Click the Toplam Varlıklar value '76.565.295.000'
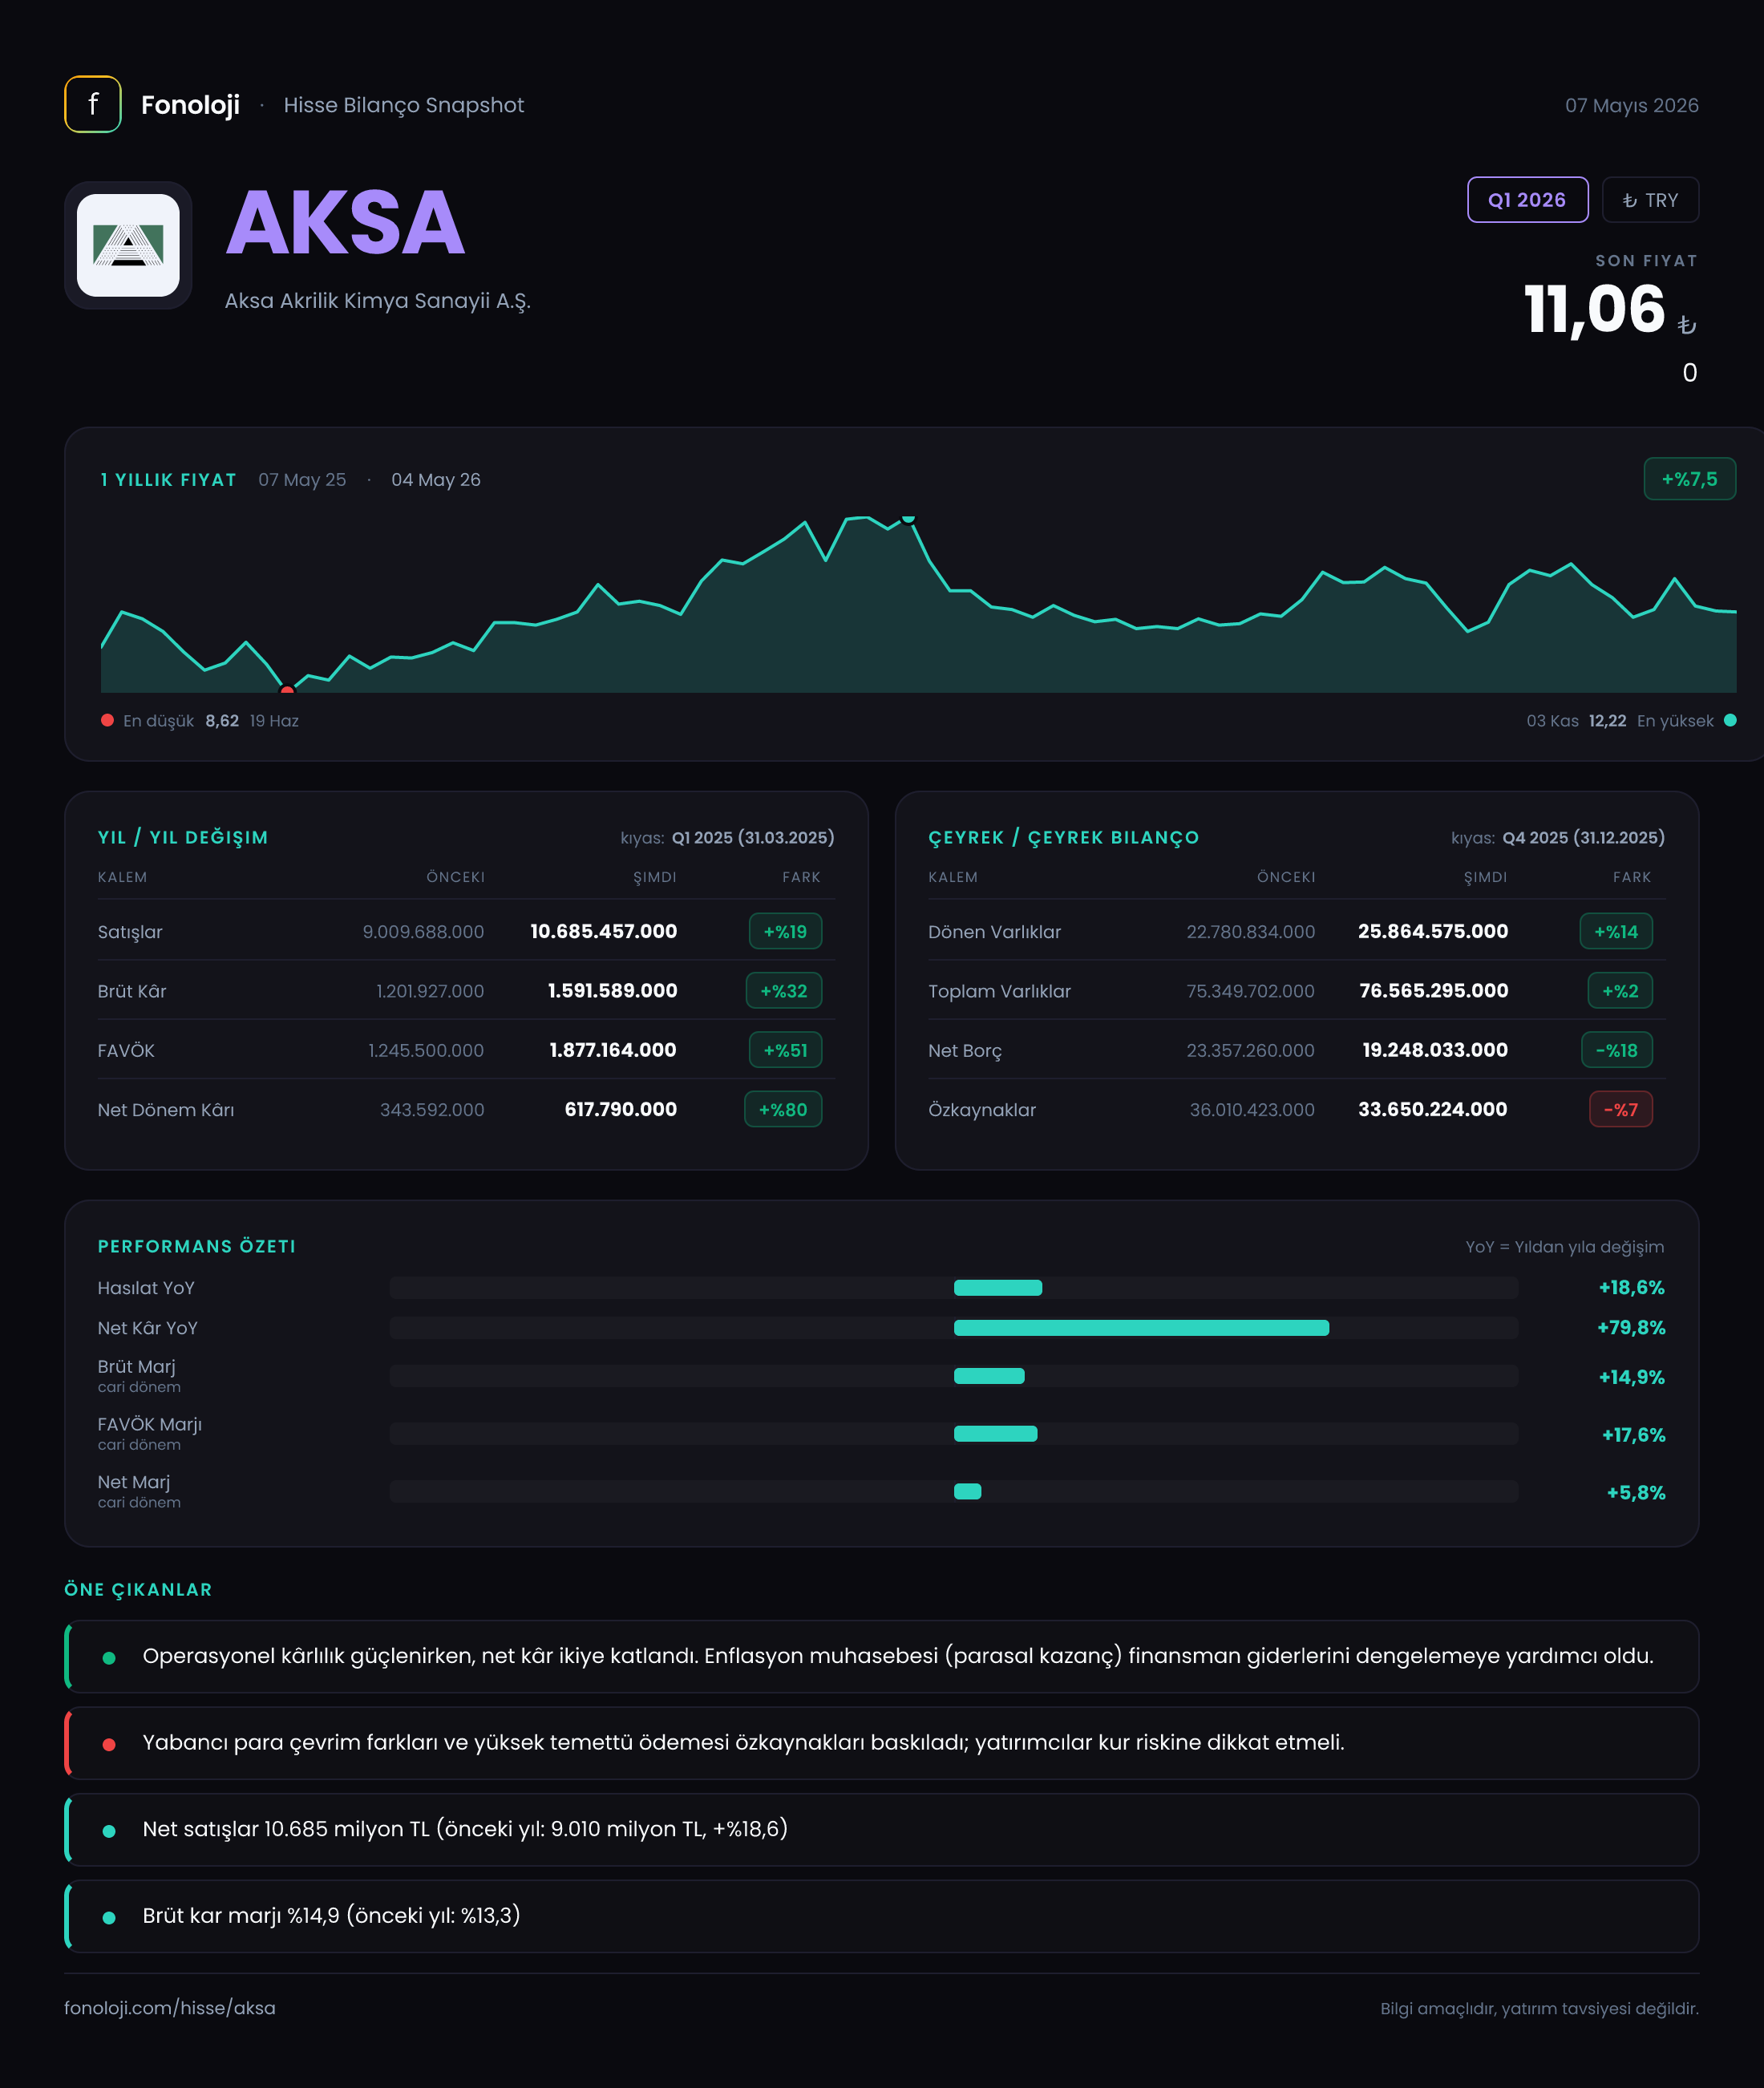This screenshot has height=2088, width=1764. point(1433,990)
